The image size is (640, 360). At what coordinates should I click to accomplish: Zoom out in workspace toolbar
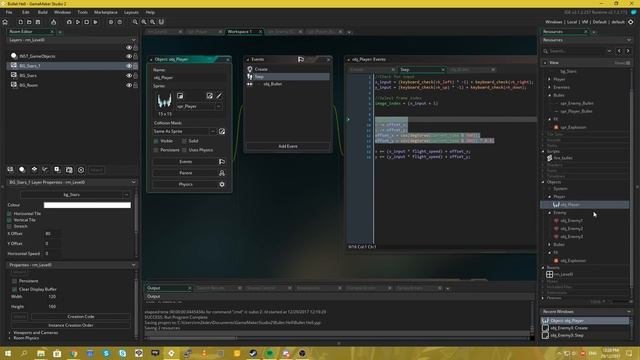click(135, 22)
